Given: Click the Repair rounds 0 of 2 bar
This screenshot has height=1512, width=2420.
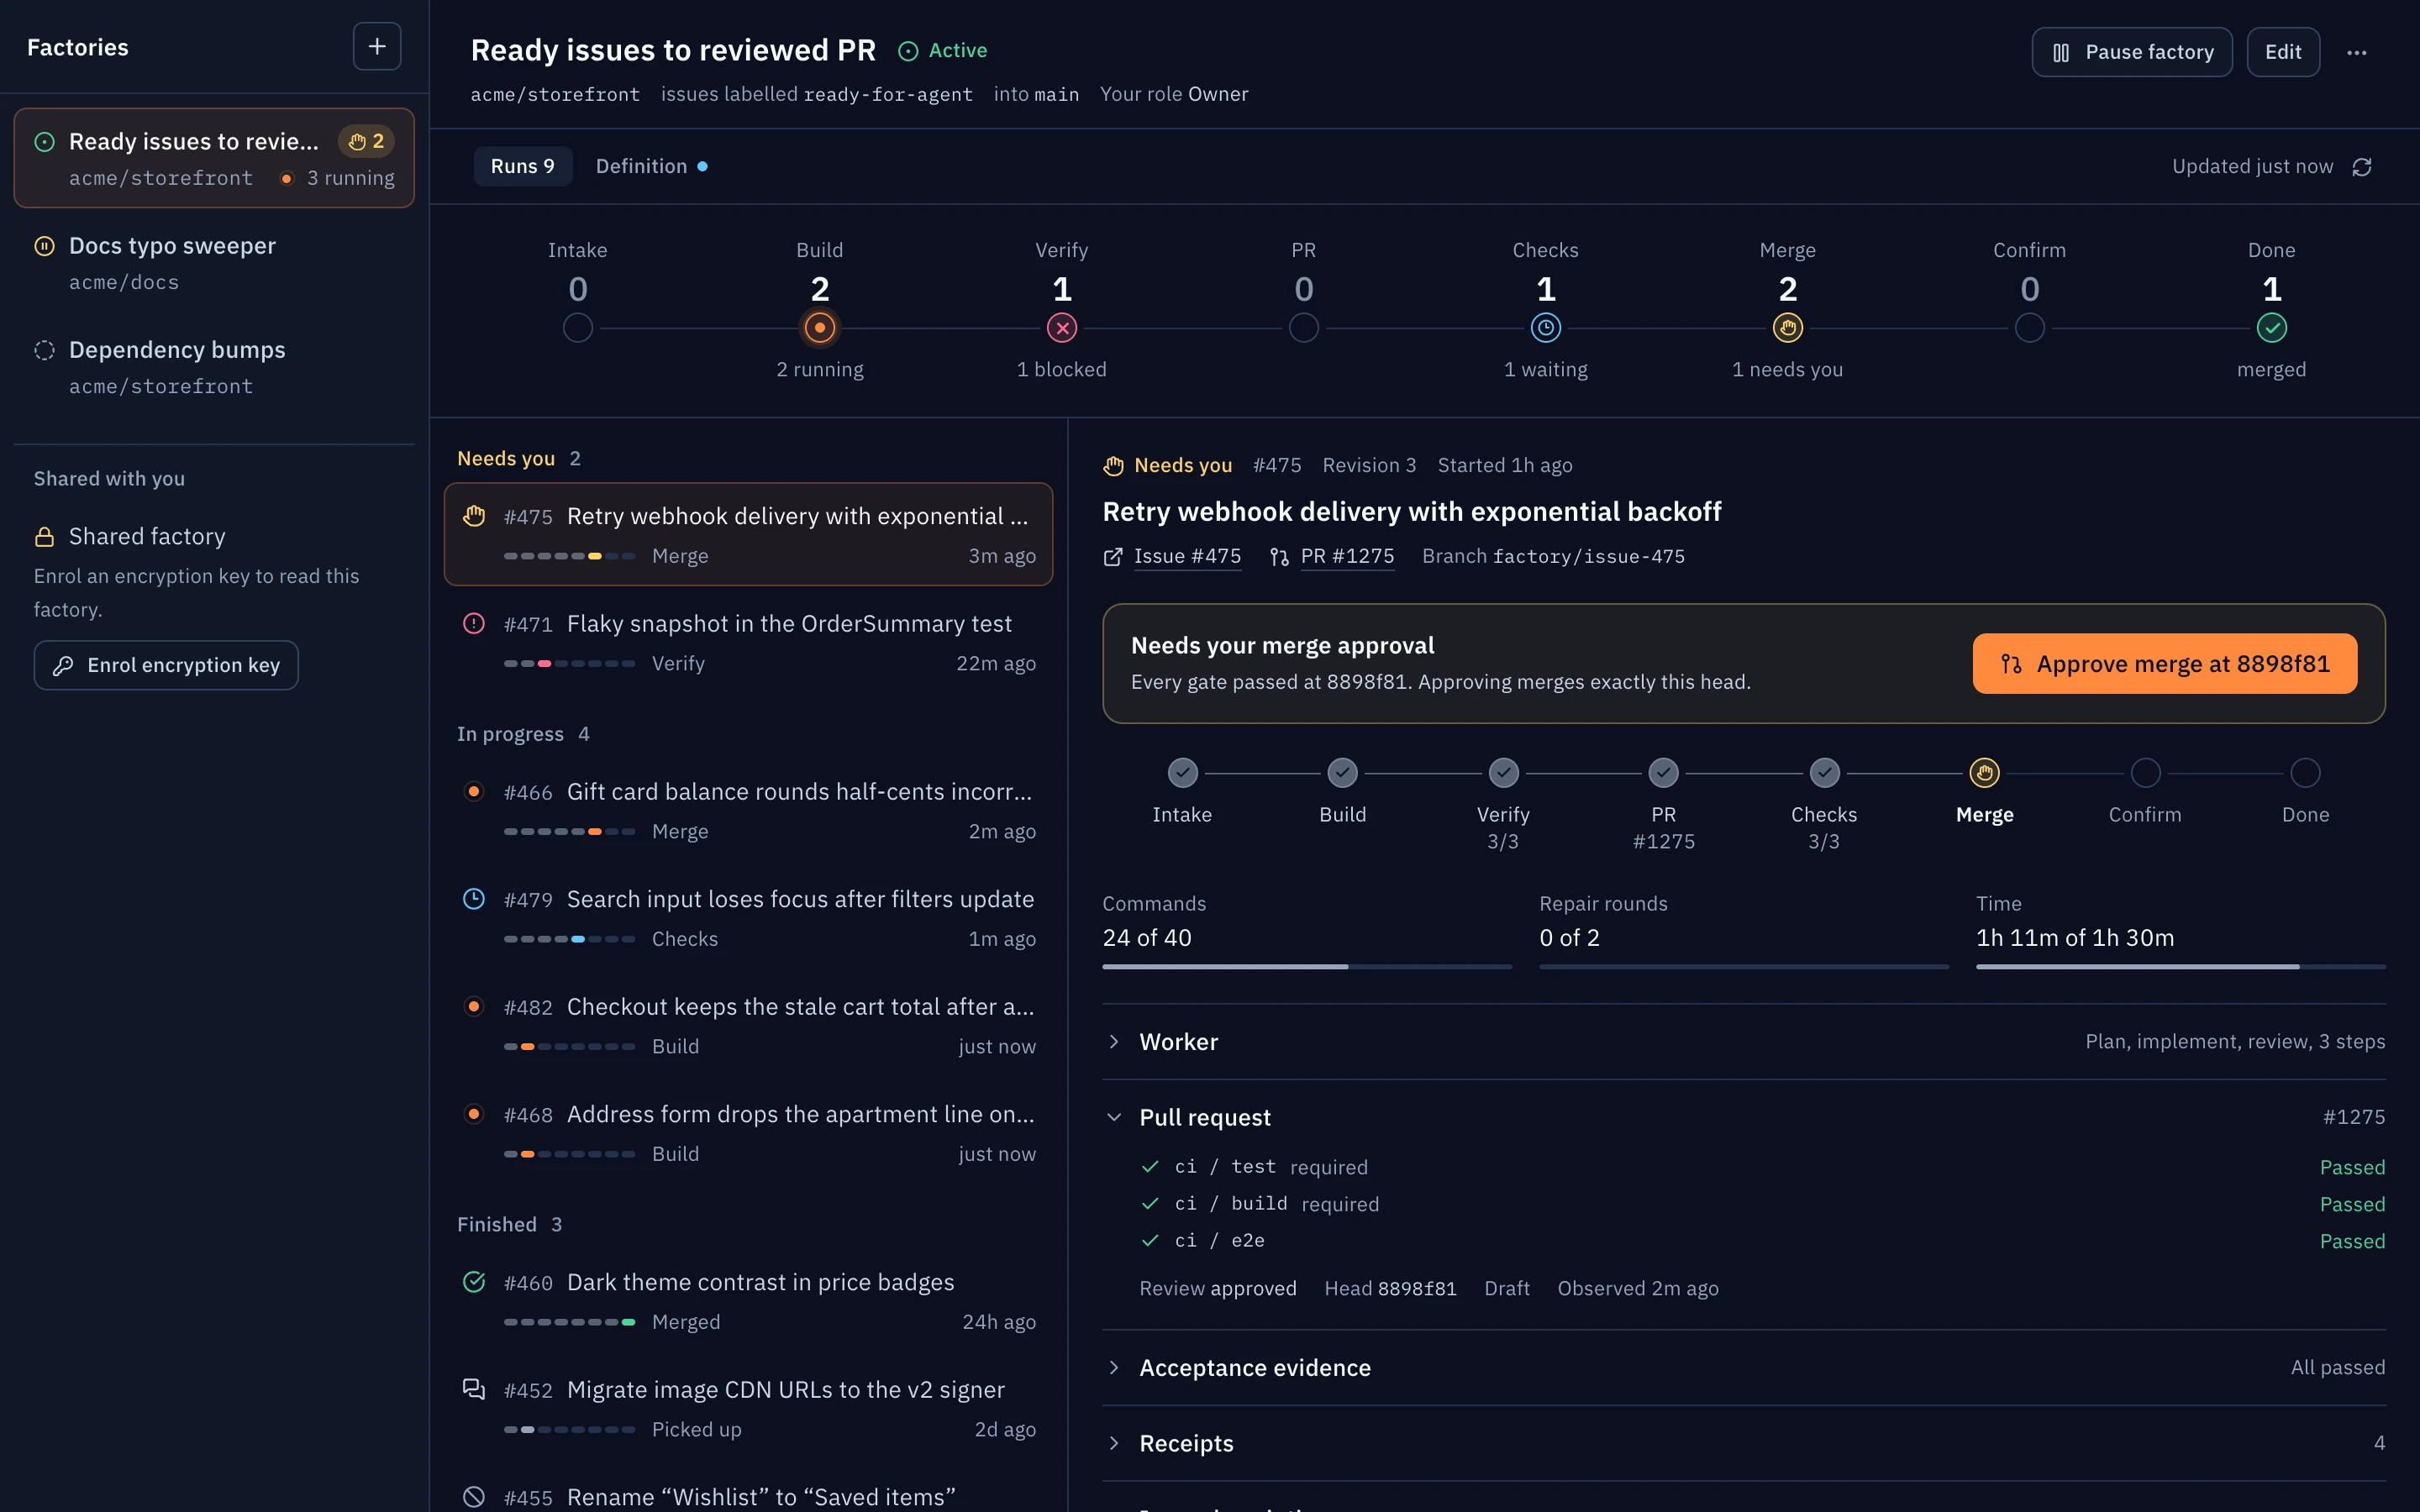Looking at the screenshot, I should point(1743,967).
